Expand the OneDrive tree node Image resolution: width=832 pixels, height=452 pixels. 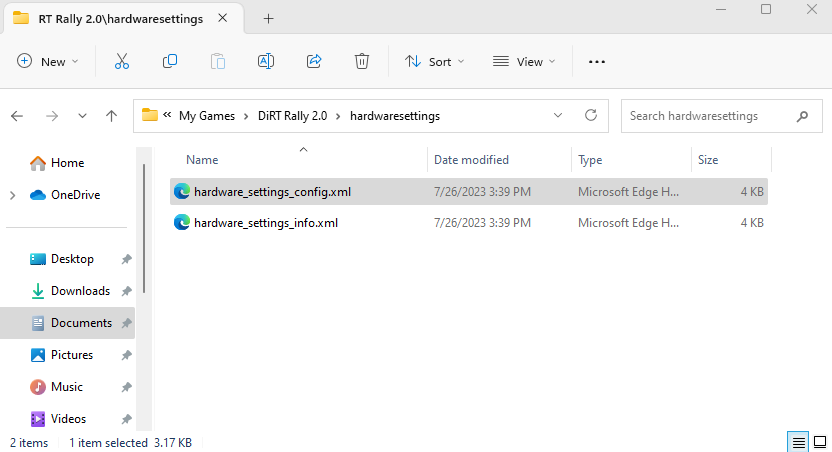tap(12, 195)
